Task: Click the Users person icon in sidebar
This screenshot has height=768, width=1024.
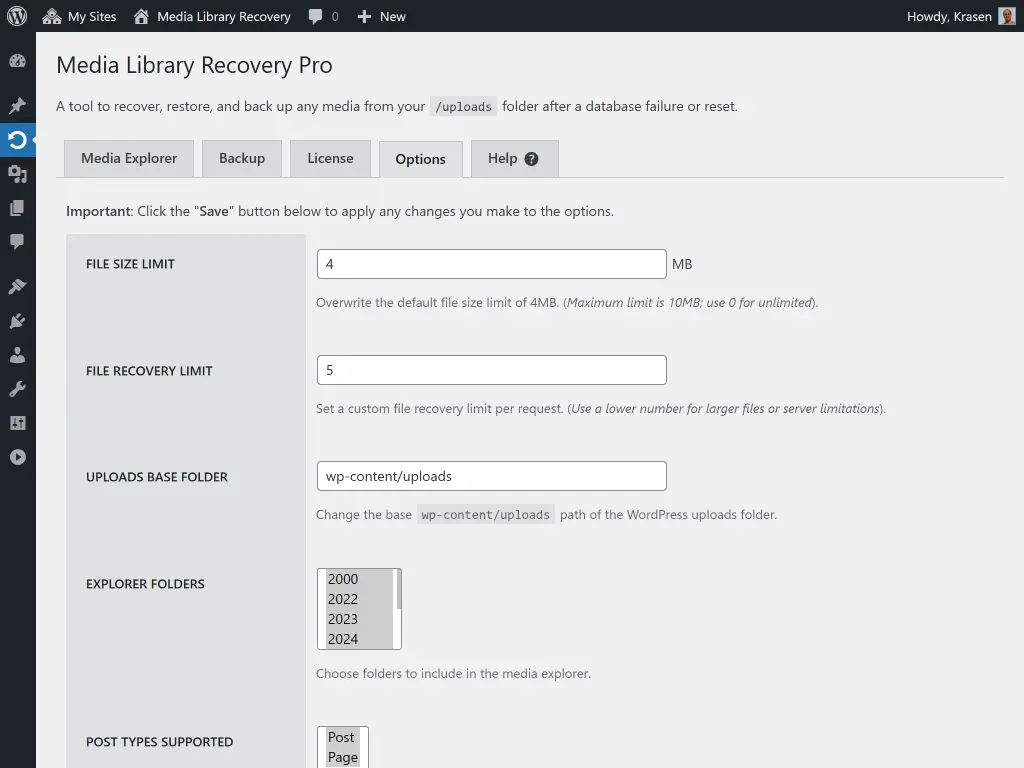Action: tap(17, 354)
